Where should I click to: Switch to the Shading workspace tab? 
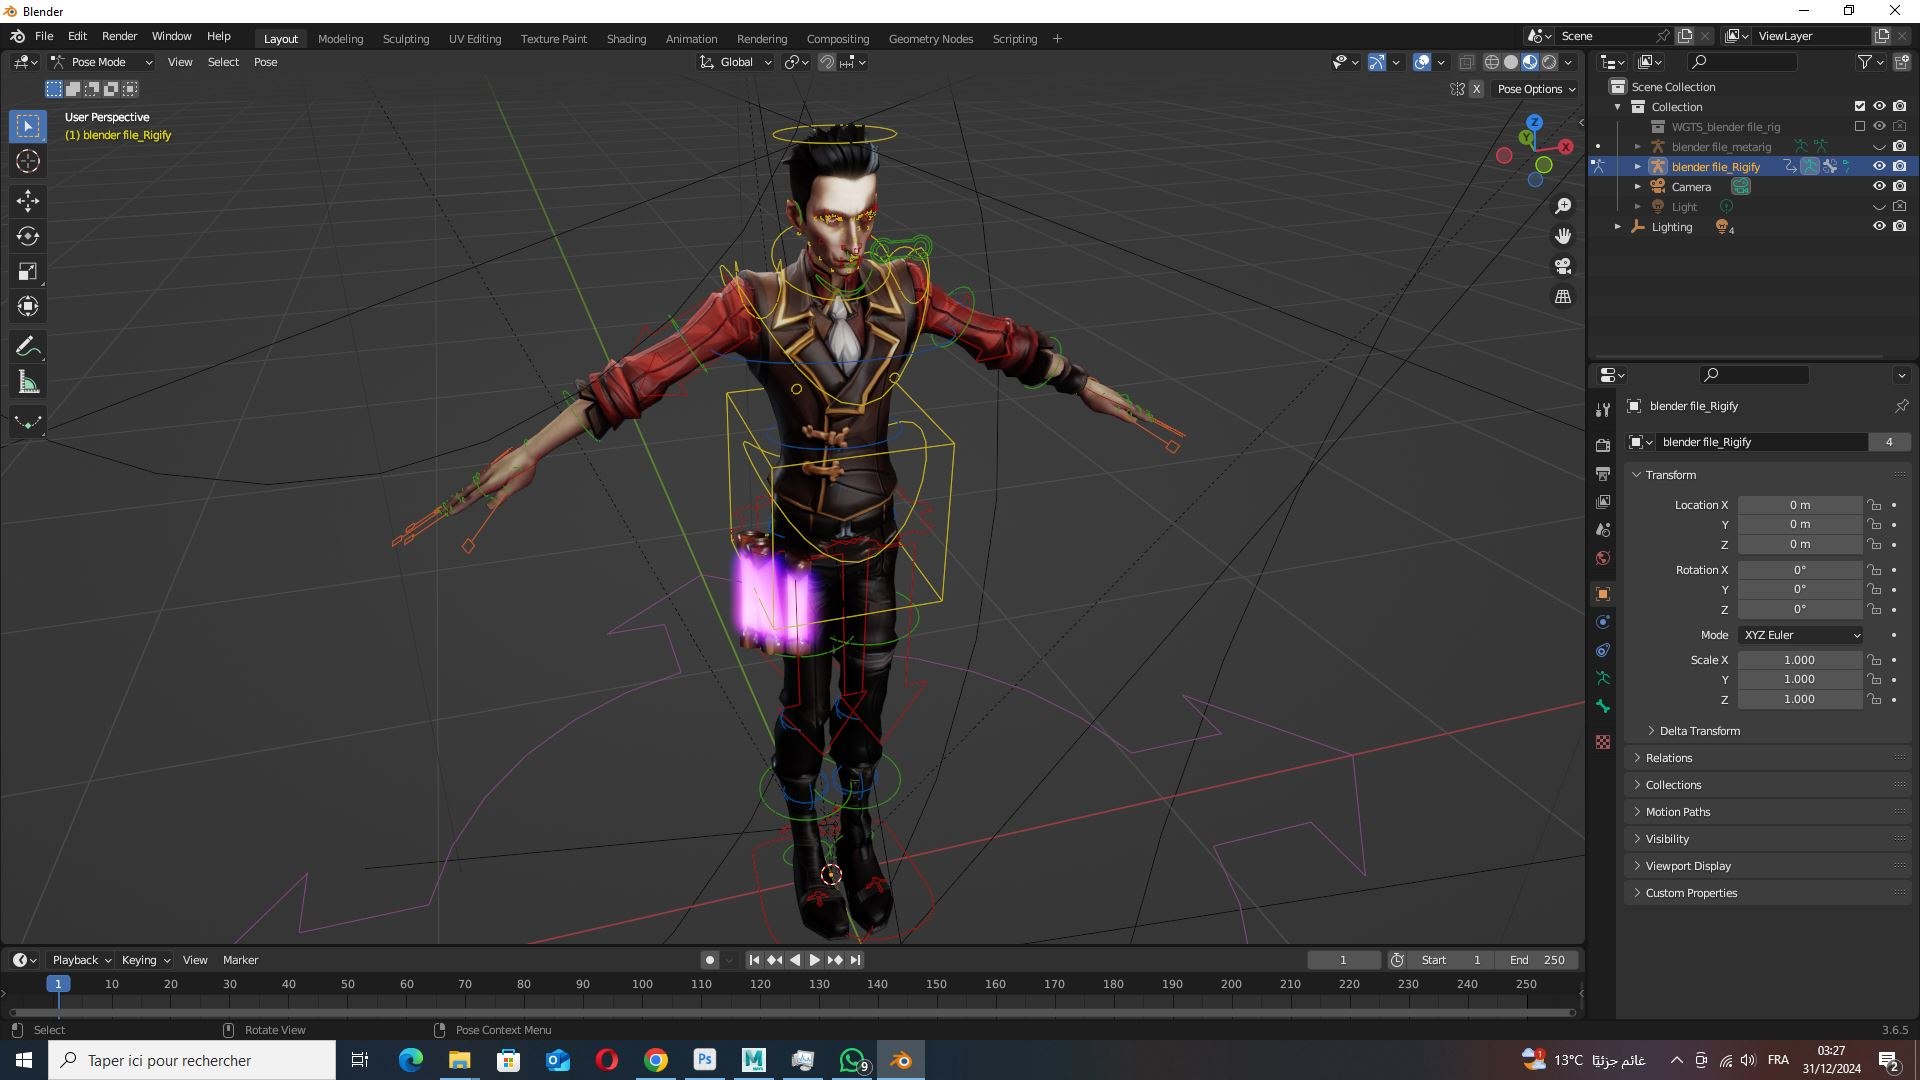pyautogui.click(x=626, y=39)
